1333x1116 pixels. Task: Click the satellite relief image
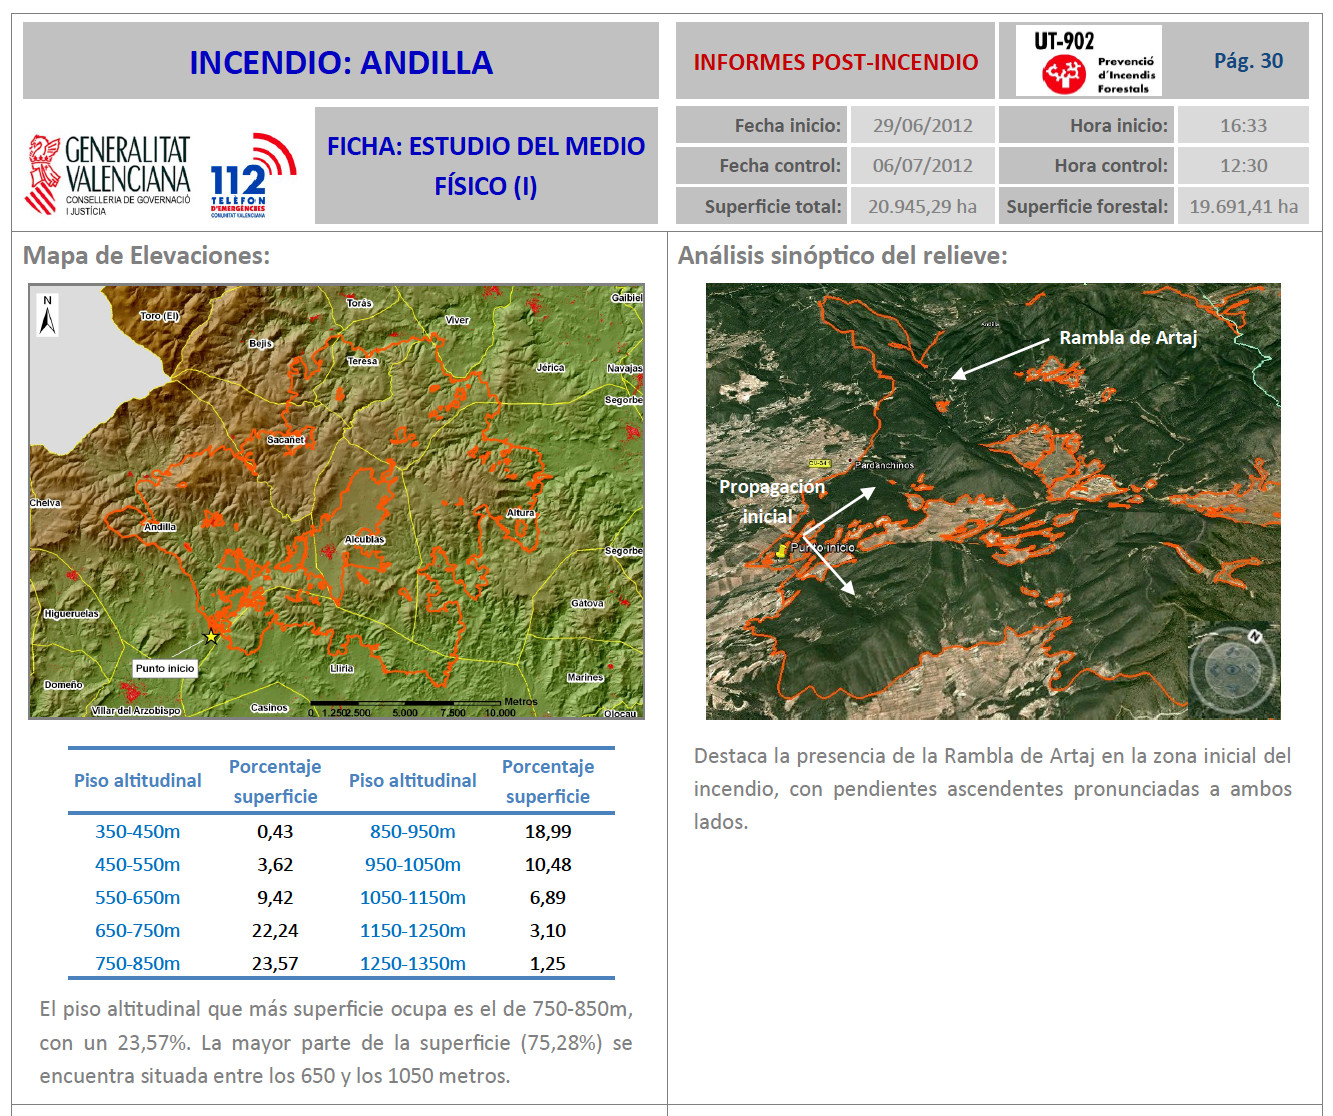tap(993, 501)
